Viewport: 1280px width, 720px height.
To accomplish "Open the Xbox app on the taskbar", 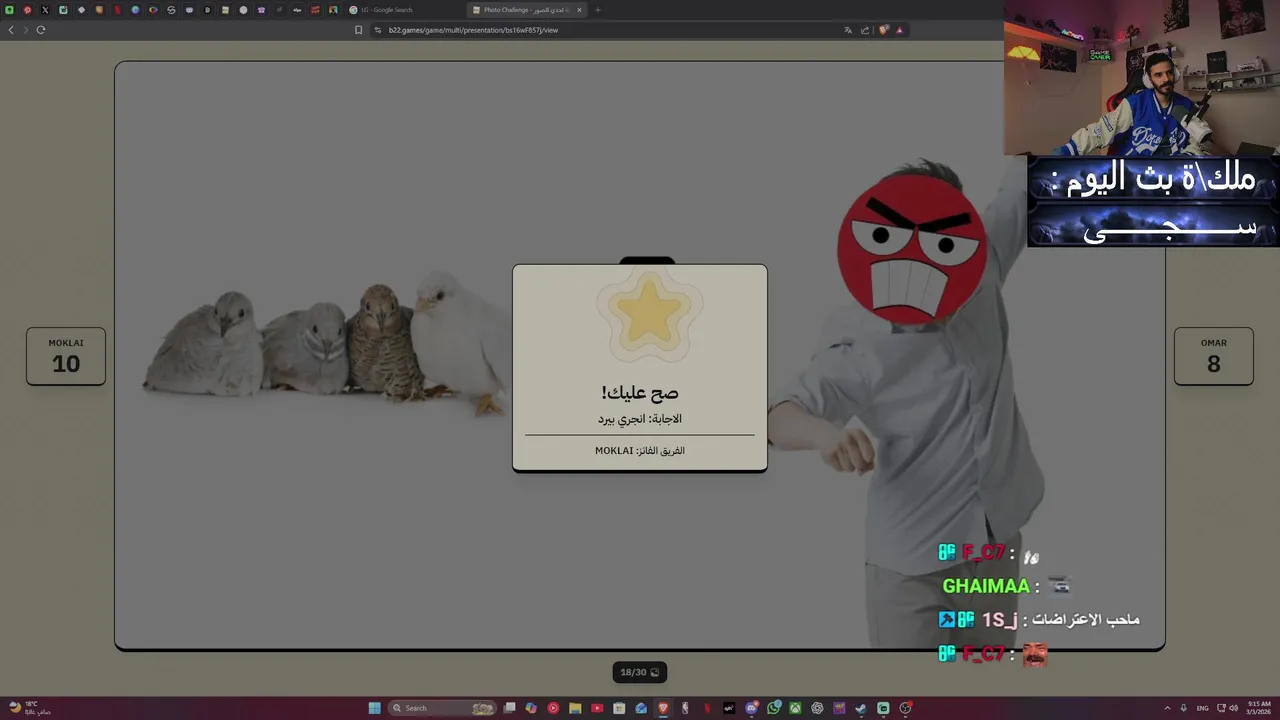I will pyautogui.click(x=795, y=708).
